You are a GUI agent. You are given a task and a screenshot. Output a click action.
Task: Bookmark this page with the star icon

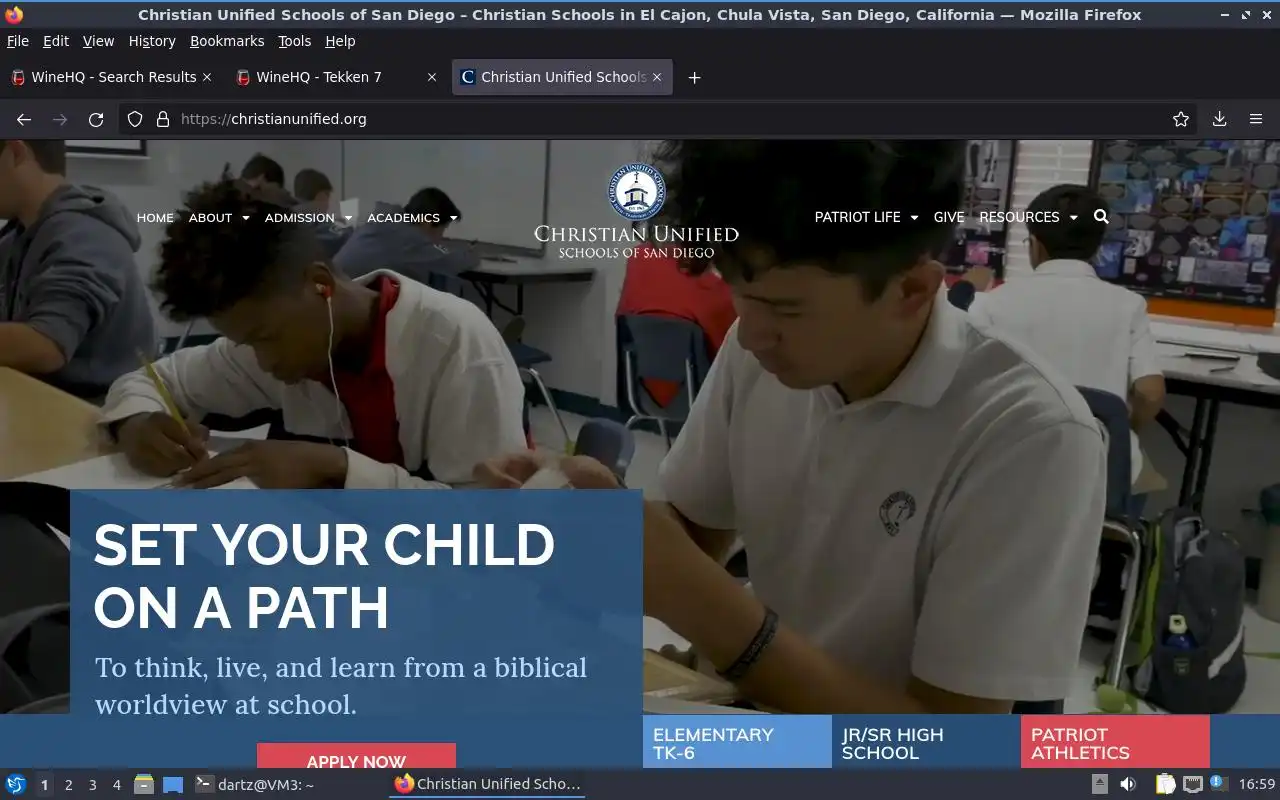pyautogui.click(x=1181, y=119)
